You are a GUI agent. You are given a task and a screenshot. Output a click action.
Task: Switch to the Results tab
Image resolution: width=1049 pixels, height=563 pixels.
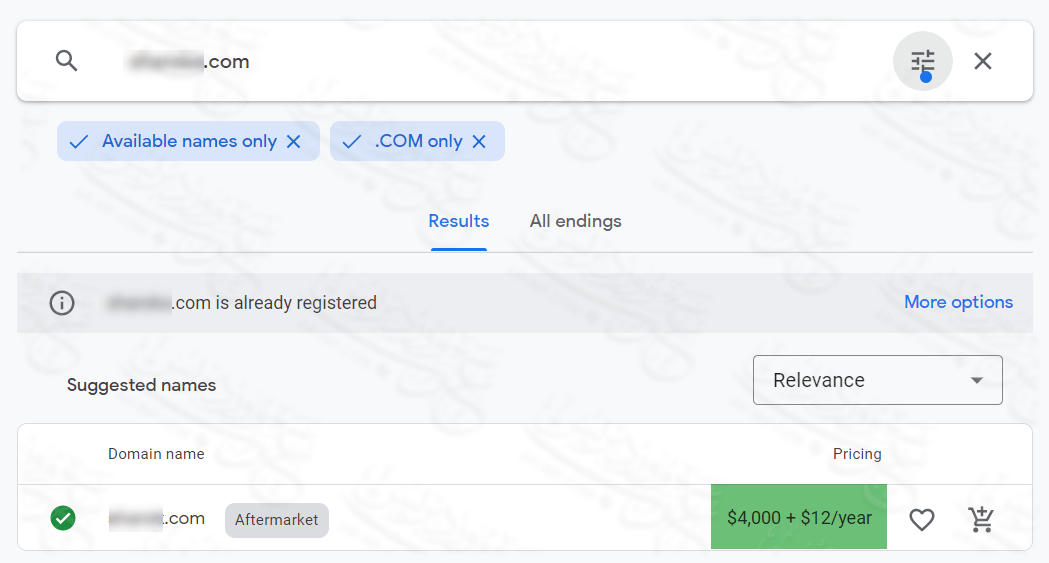(459, 222)
